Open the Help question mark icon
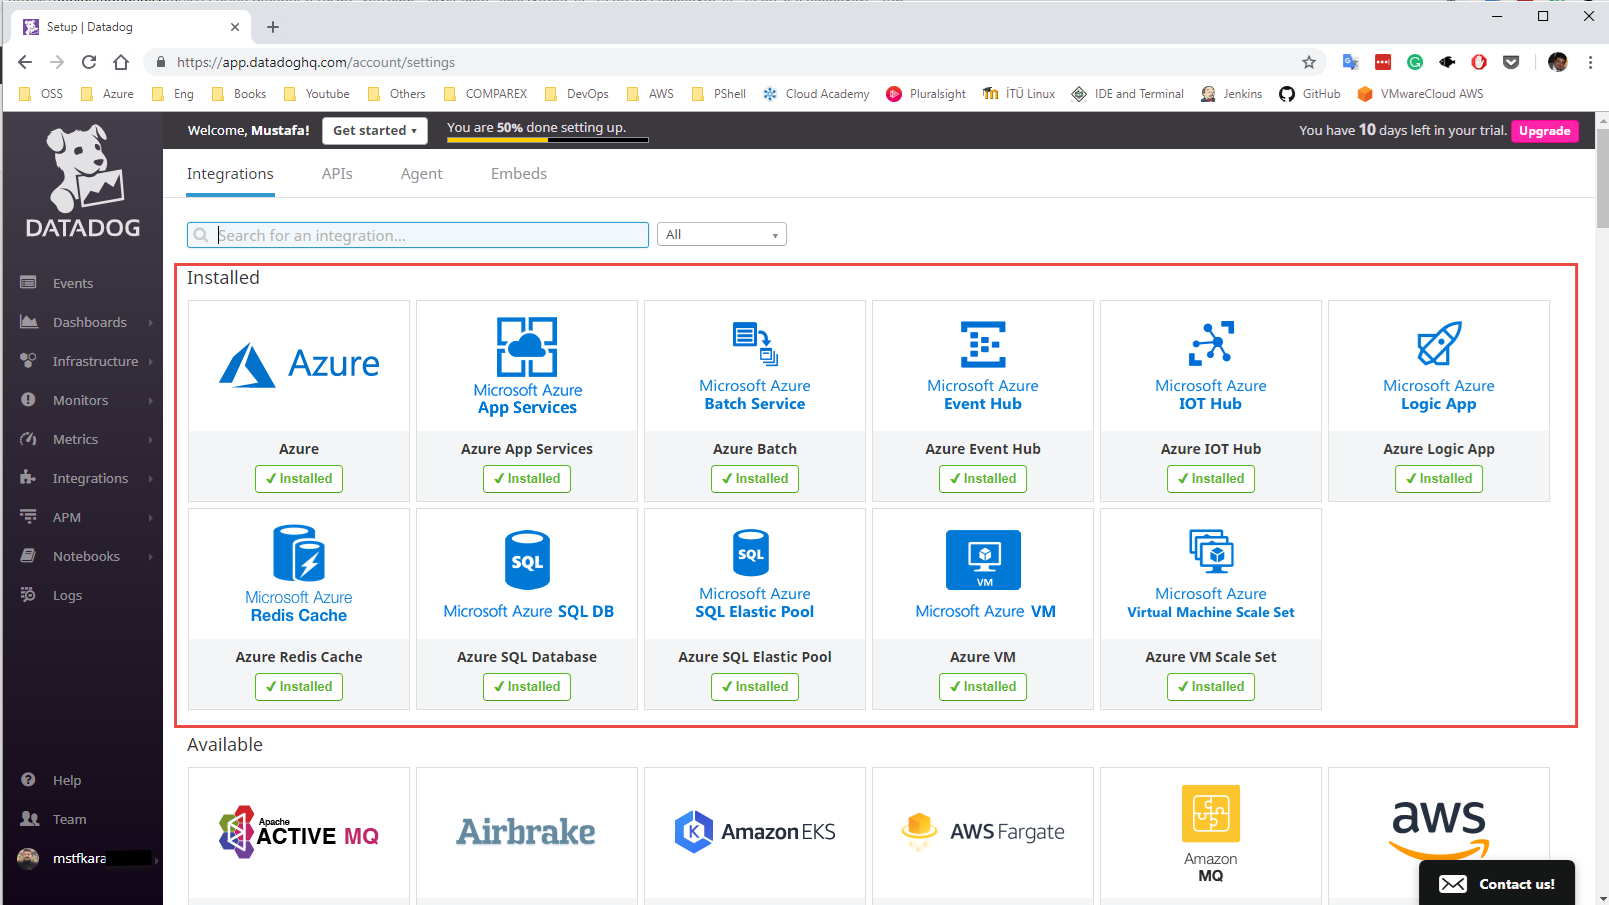This screenshot has height=905, width=1609. click(x=28, y=780)
